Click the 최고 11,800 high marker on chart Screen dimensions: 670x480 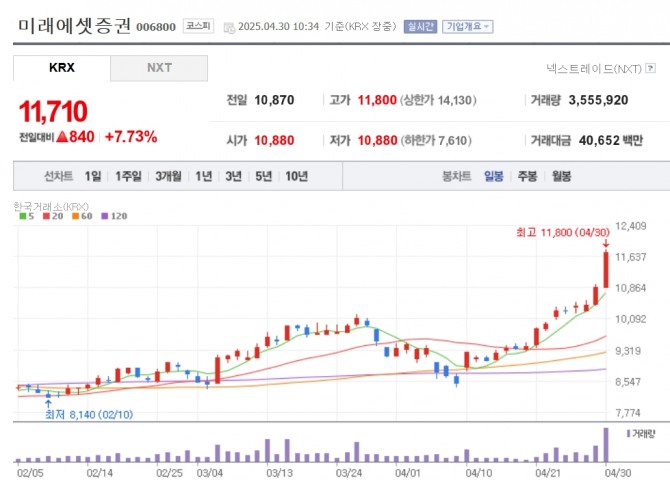(x=563, y=233)
